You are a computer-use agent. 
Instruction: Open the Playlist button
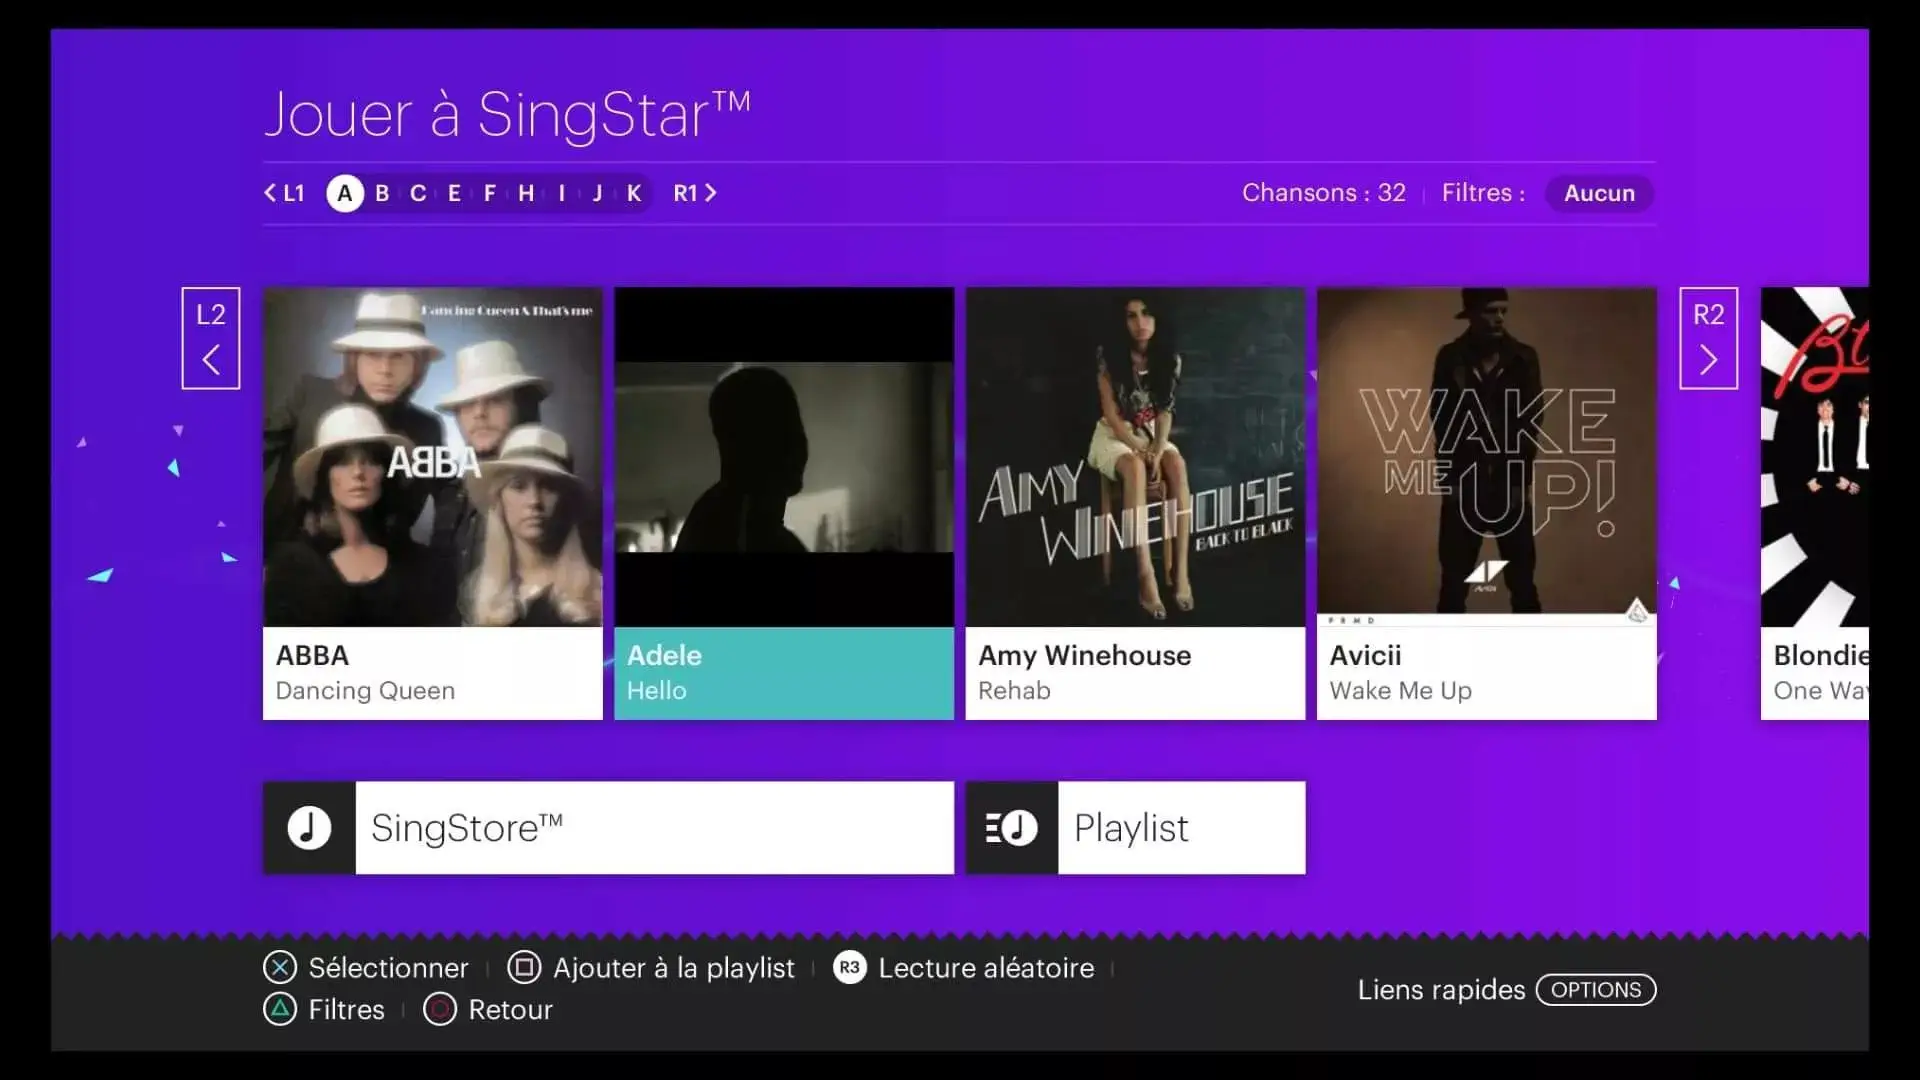pyautogui.click(x=1135, y=828)
